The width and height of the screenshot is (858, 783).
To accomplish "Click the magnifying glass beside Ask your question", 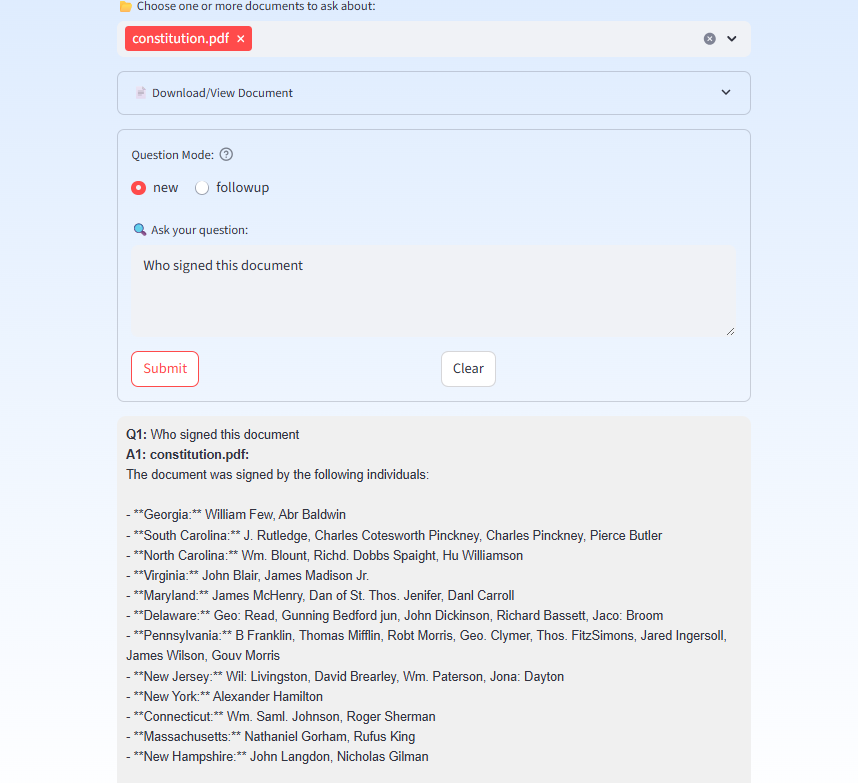I will (139, 229).
